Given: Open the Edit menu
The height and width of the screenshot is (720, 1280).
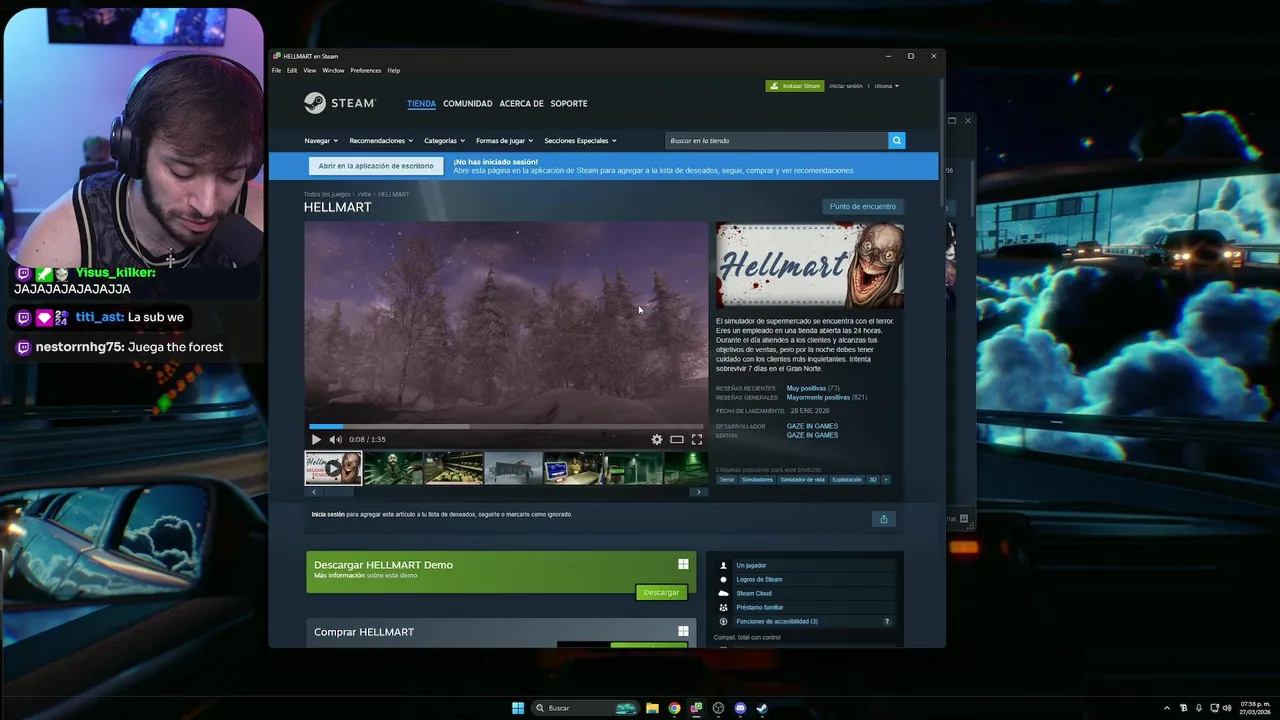Looking at the screenshot, I should 292,70.
